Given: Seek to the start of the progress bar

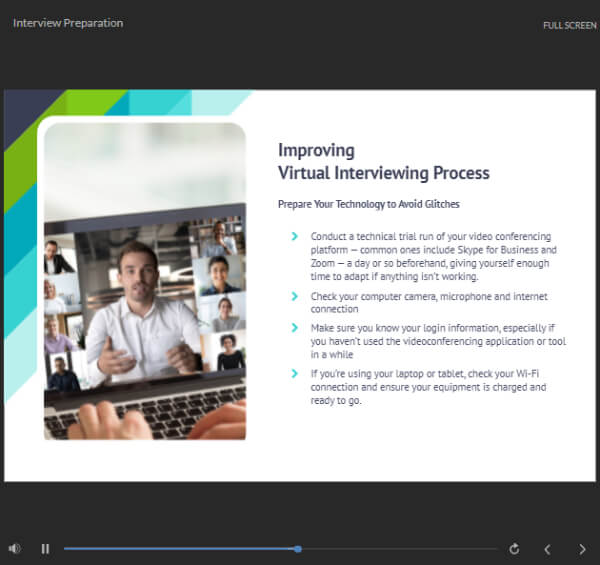Looking at the screenshot, I should click(65, 549).
